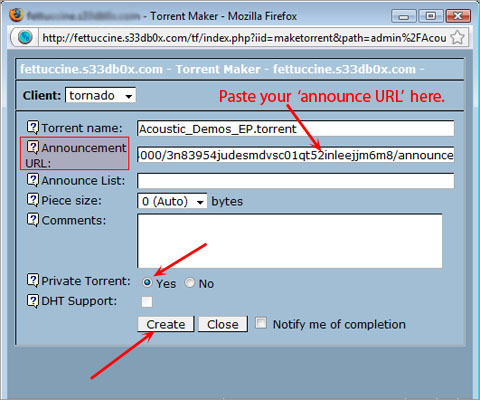Click help icon beside Comments
480x400 pixels.
33,220
